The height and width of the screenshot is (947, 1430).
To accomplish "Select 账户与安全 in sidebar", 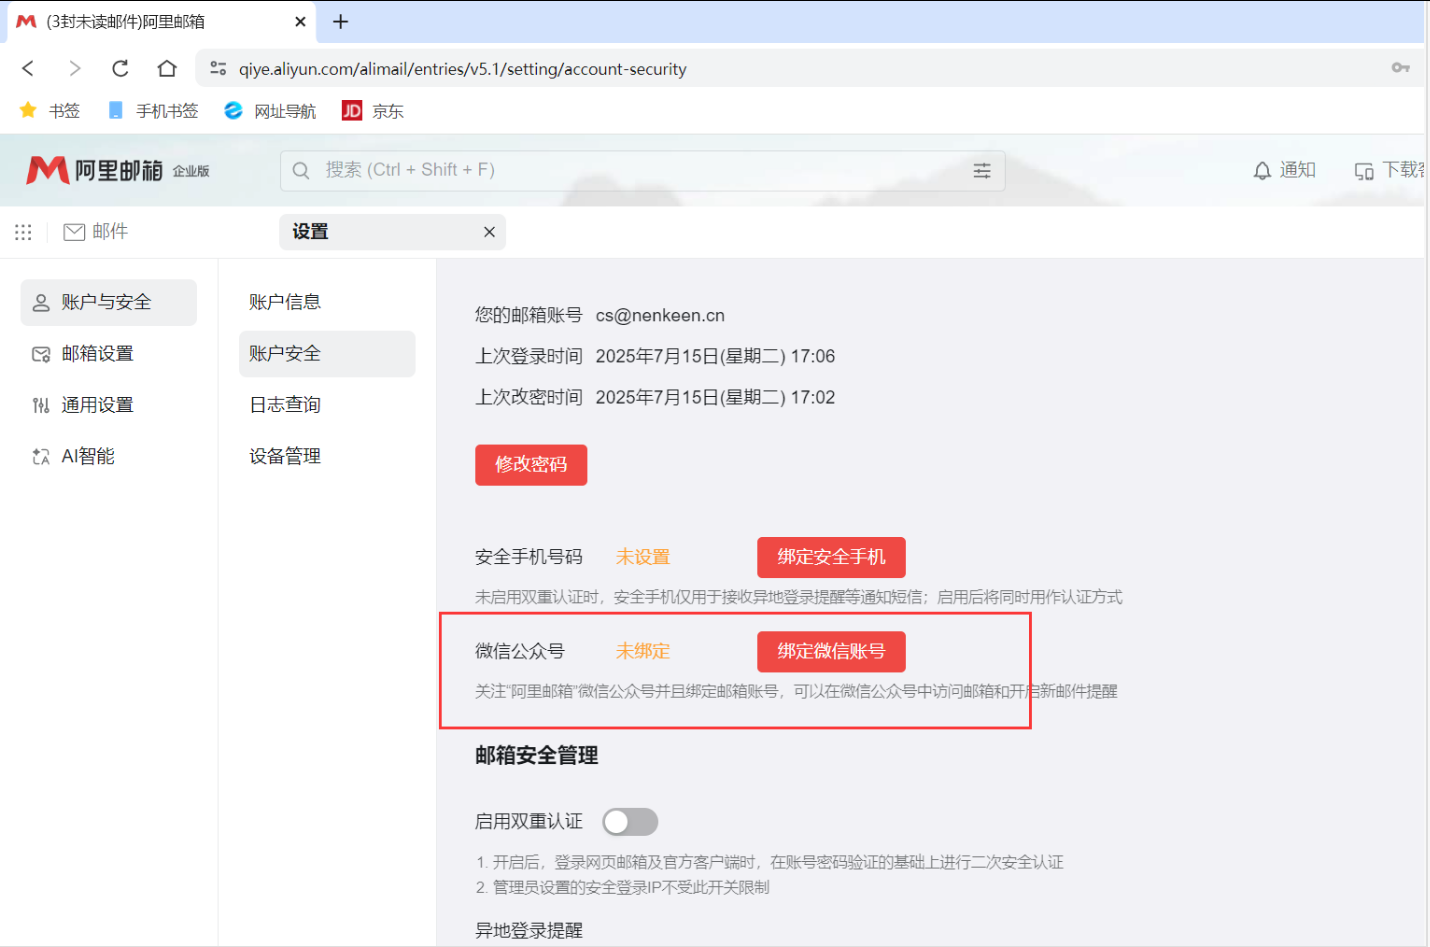I will click(109, 302).
